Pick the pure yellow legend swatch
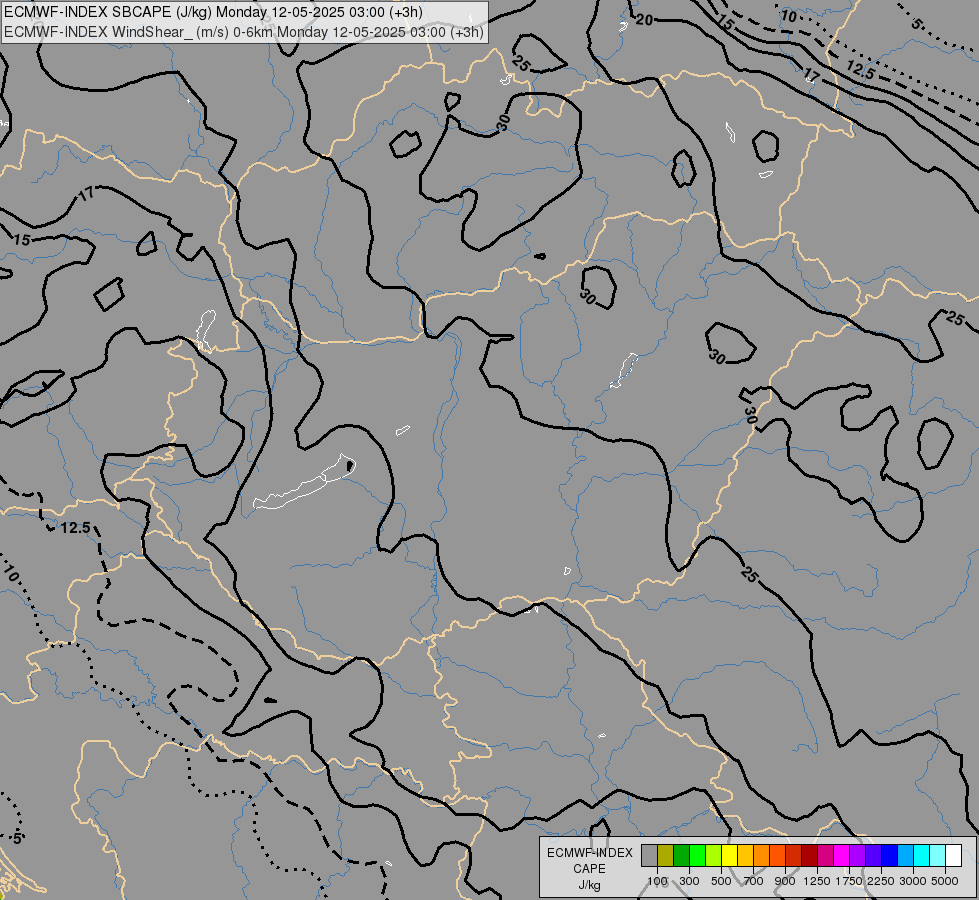This screenshot has height=900, width=979. [x=729, y=855]
